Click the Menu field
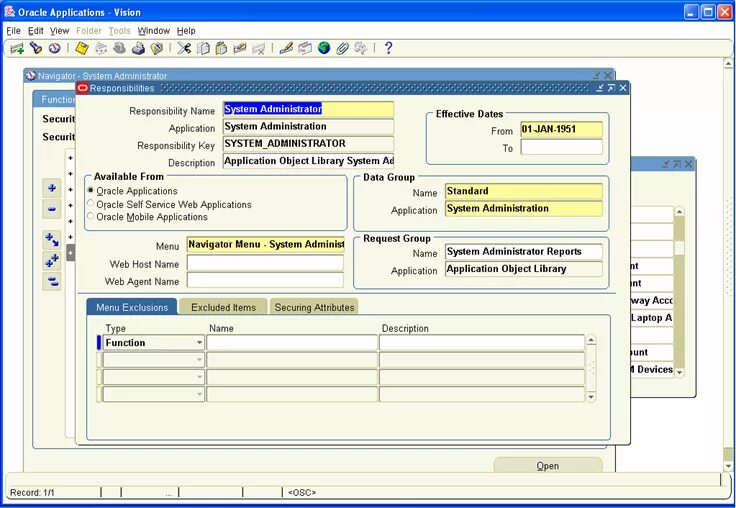Screen dimensions: 736x508 (x=265, y=245)
